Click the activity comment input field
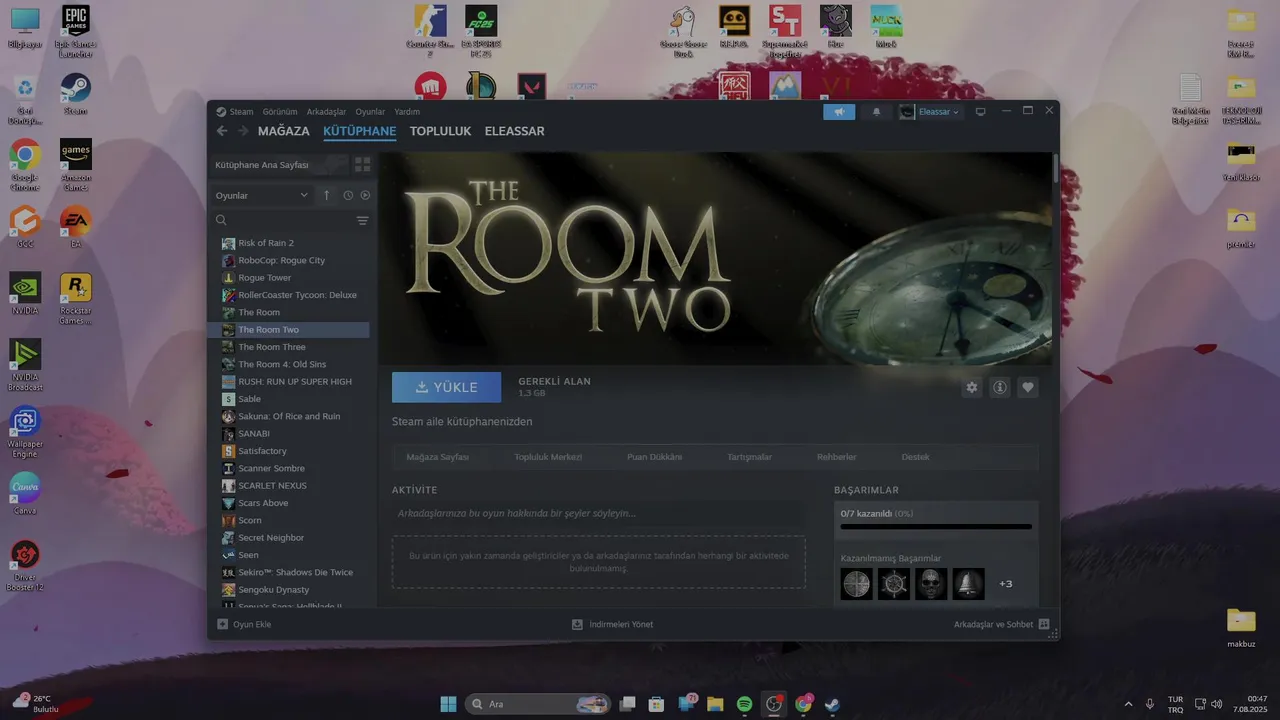The height and width of the screenshot is (720, 1280). [598, 513]
